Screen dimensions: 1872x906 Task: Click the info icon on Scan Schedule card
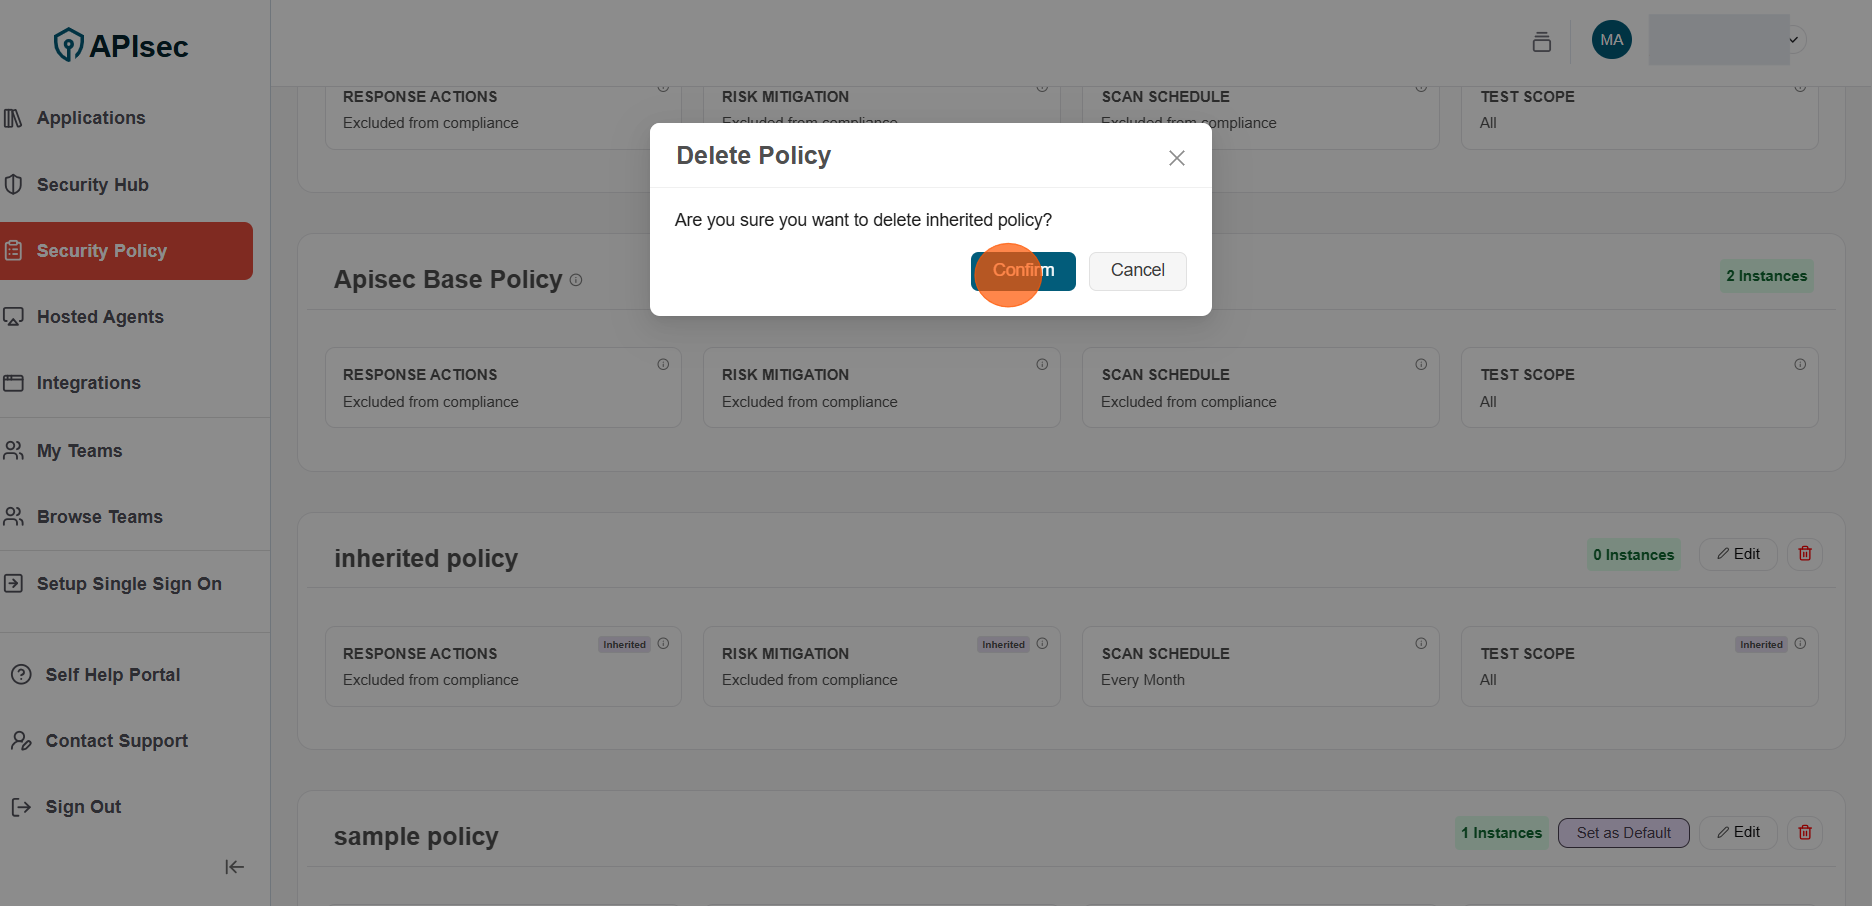click(x=1421, y=364)
